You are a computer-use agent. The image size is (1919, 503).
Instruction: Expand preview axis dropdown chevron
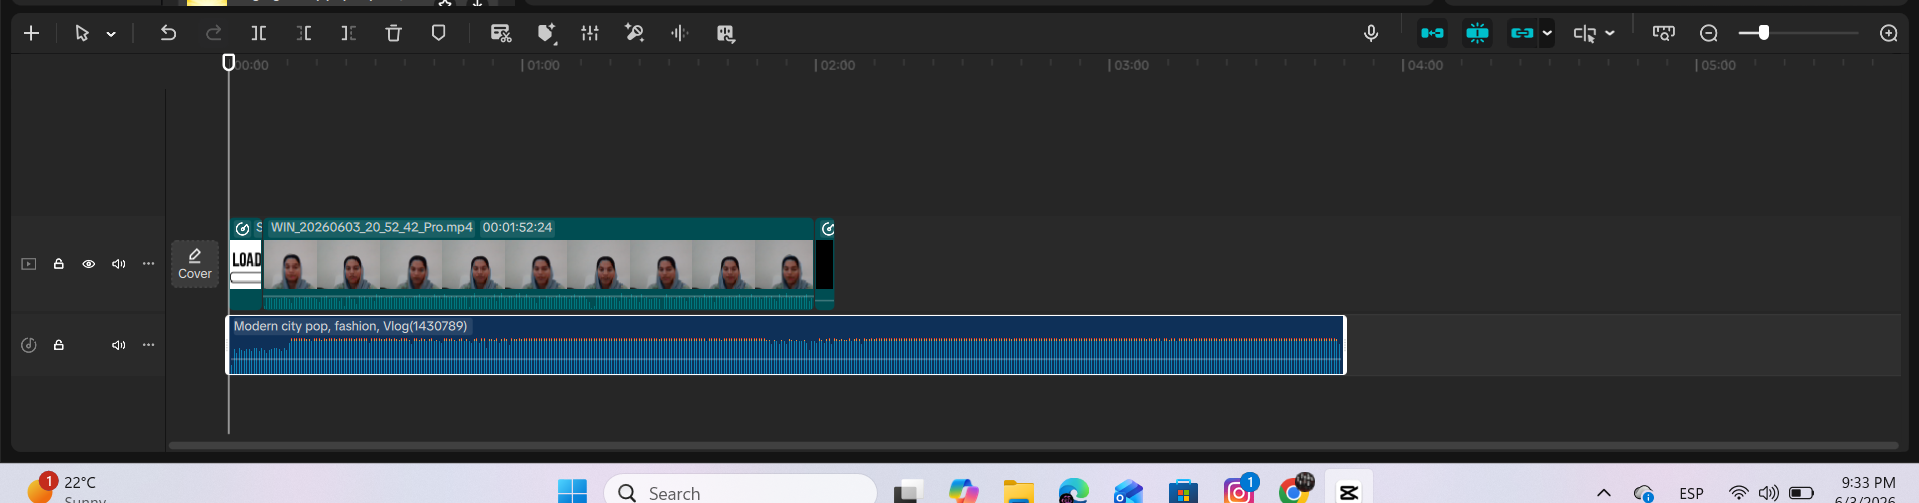pyautogui.click(x=1610, y=34)
